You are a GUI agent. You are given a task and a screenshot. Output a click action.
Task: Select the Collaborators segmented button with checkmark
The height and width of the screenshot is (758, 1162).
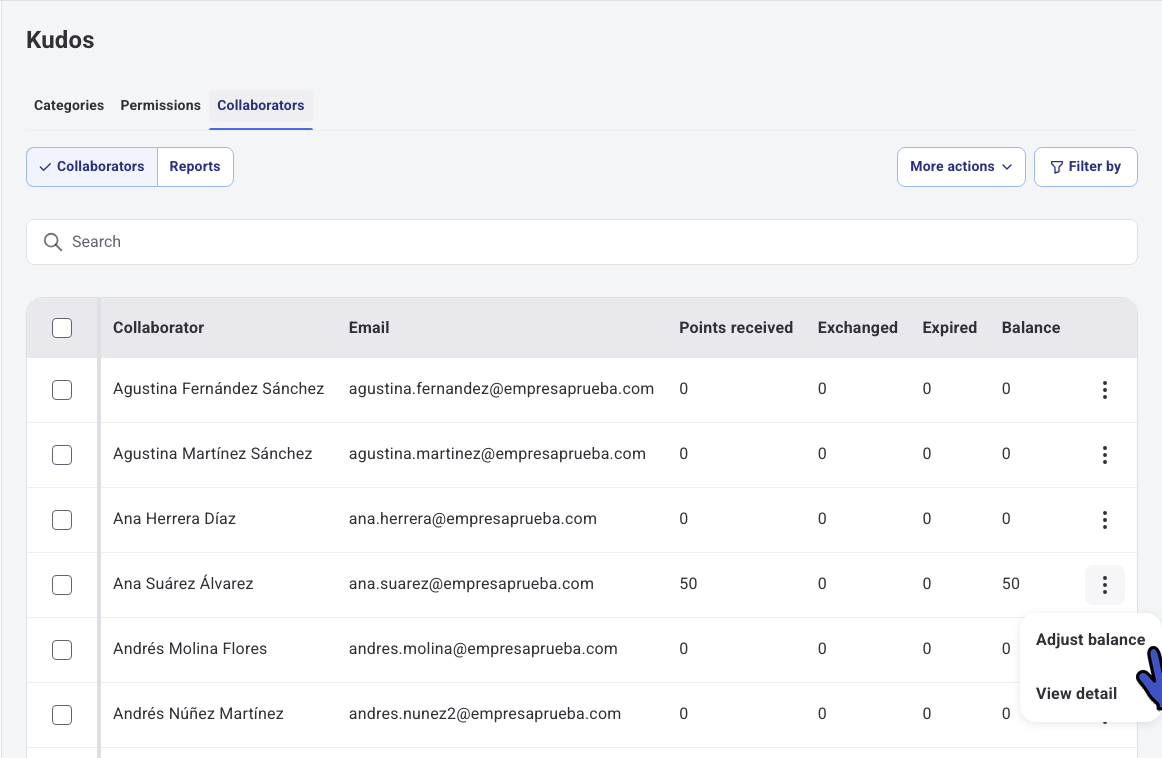[92, 167]
